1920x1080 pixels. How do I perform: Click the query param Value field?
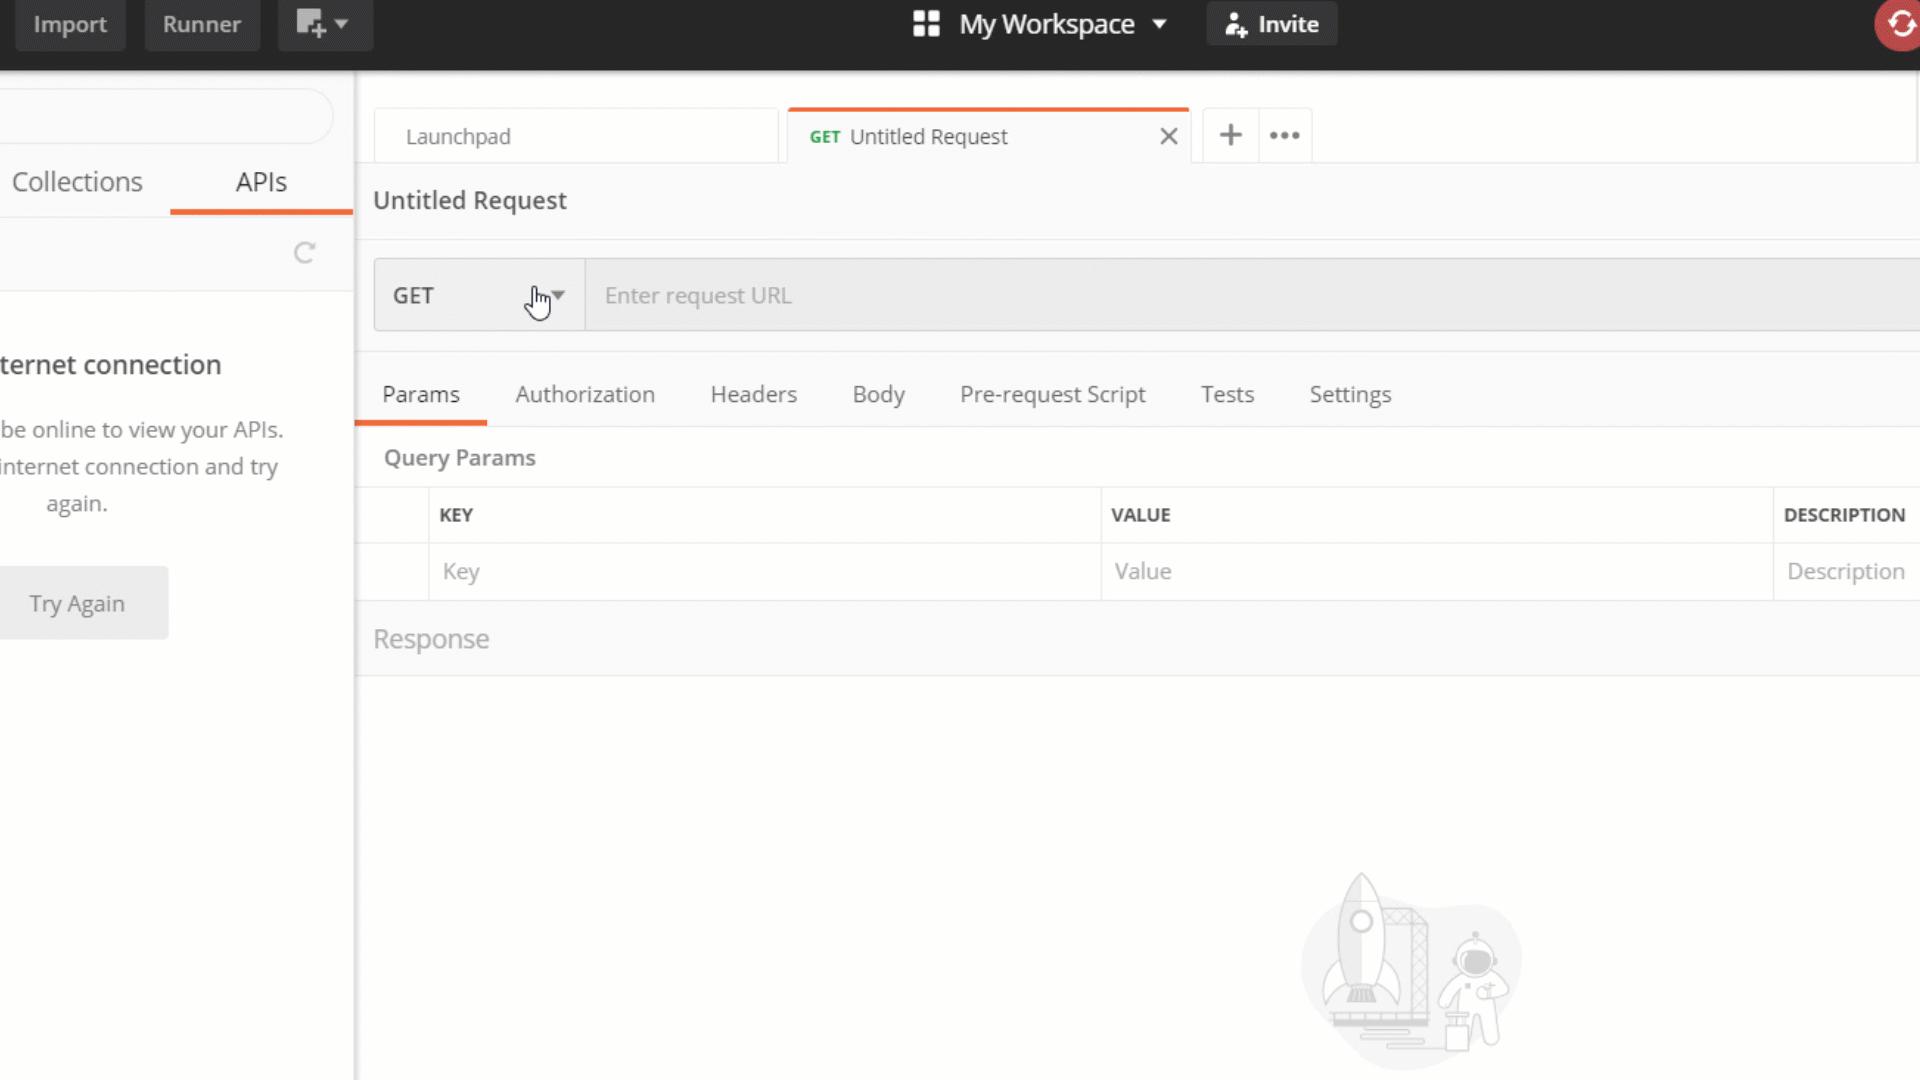(x=1437, y=571)
